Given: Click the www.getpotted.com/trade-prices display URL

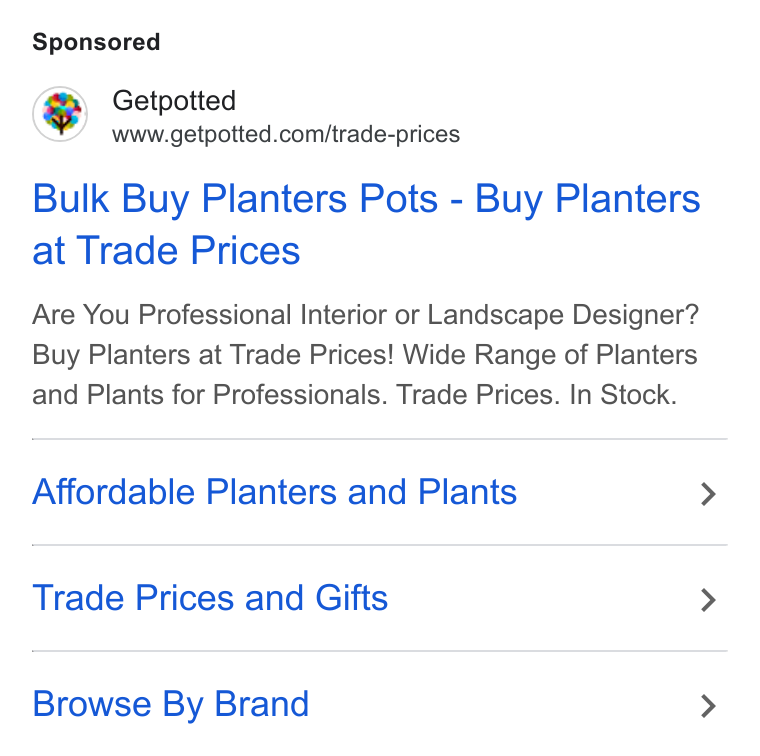Looking at the screenshot, I should coord(286,135).
